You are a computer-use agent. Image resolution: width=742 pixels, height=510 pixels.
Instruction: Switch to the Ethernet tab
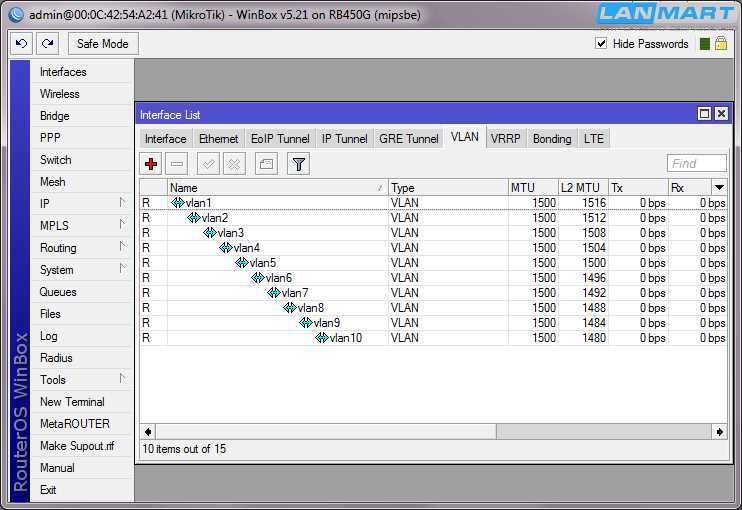[x=219, y=139]
